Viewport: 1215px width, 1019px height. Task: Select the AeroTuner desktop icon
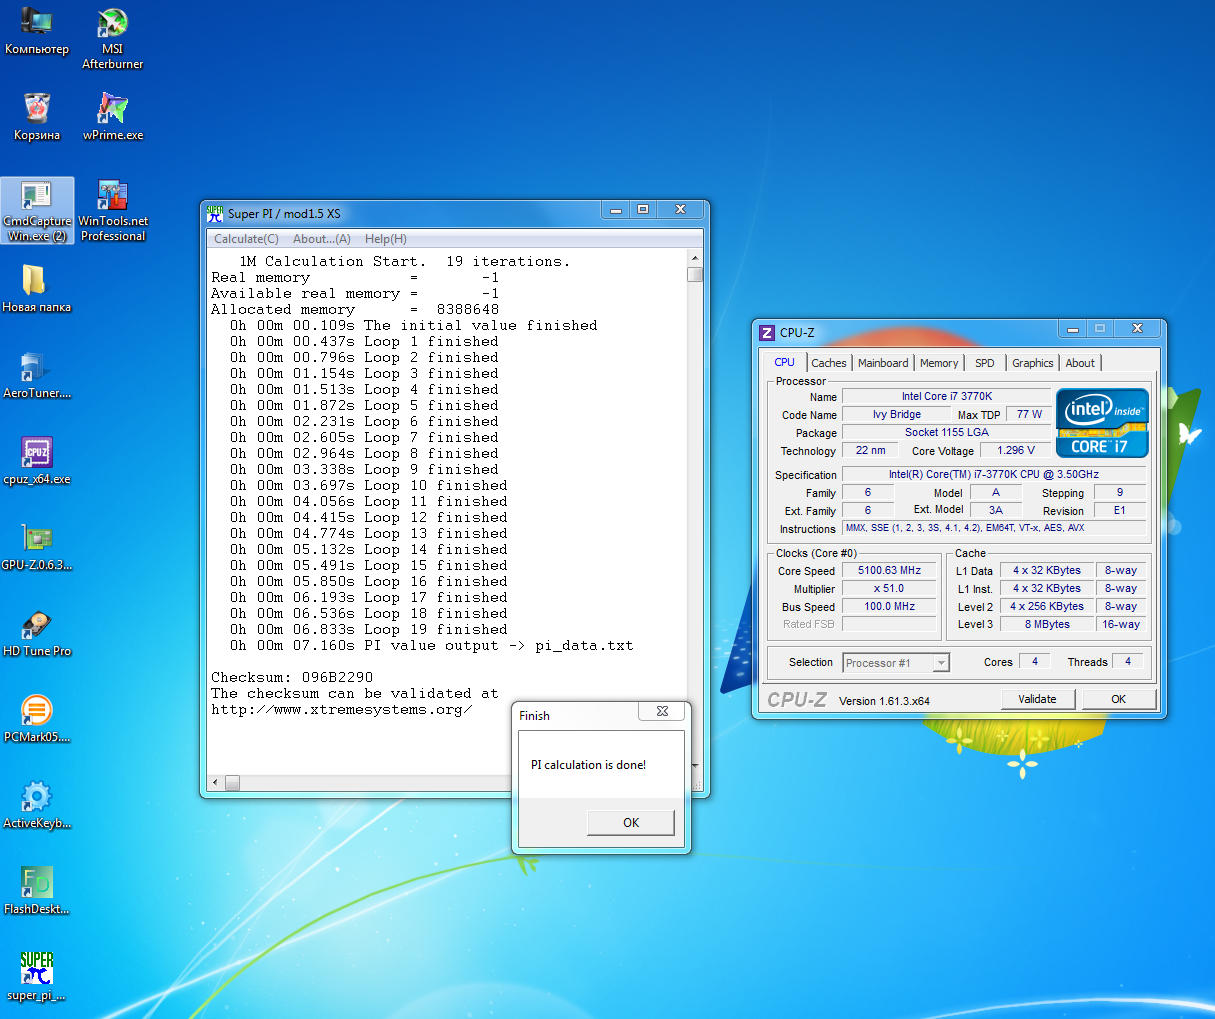point(37,375)
